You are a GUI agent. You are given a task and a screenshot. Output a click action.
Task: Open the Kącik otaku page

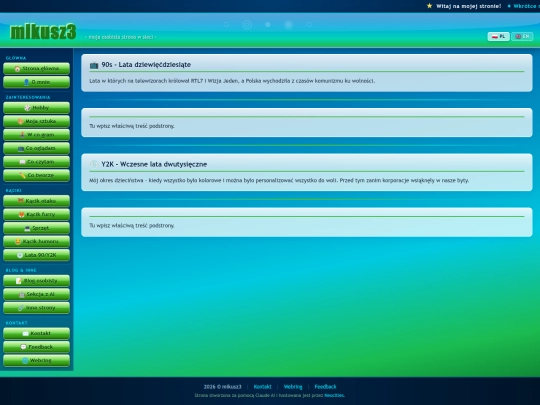pos(36,201)
